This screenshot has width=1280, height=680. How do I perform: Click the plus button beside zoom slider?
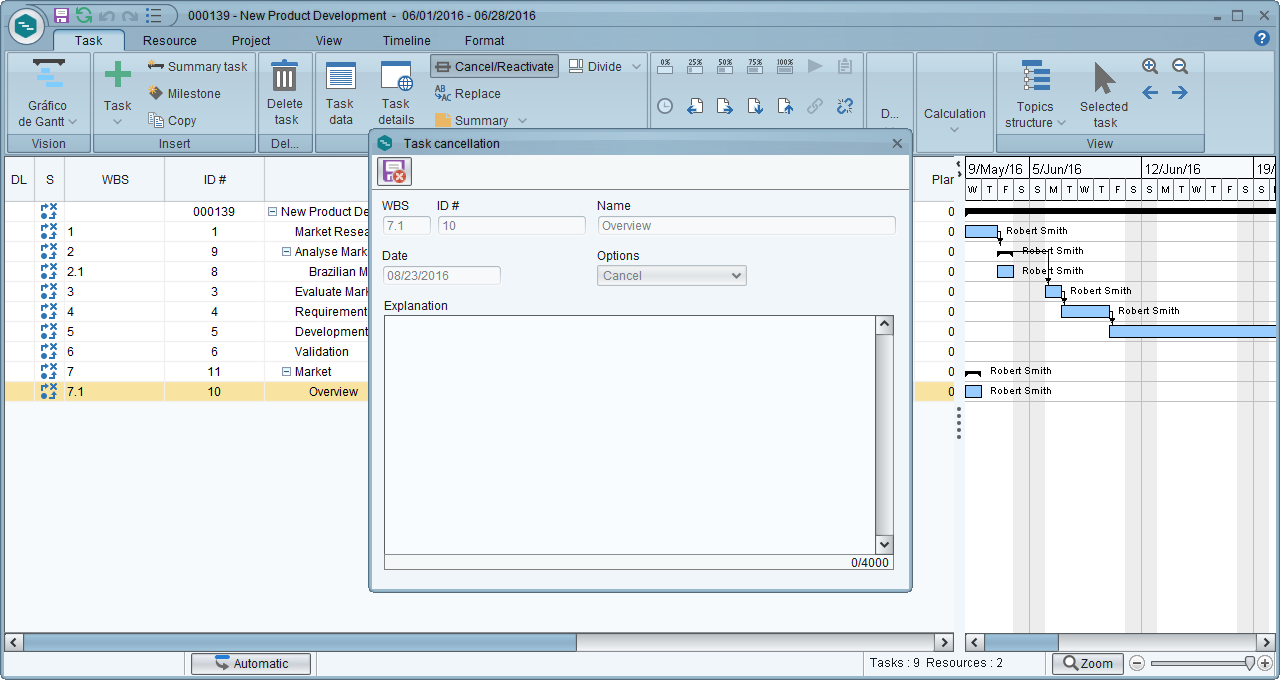(x=1265, y=663)
